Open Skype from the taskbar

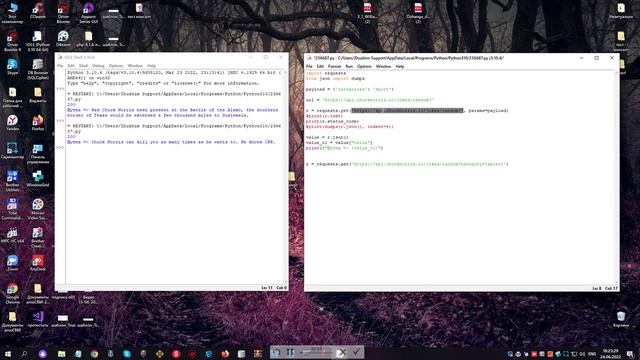[127, 353]
